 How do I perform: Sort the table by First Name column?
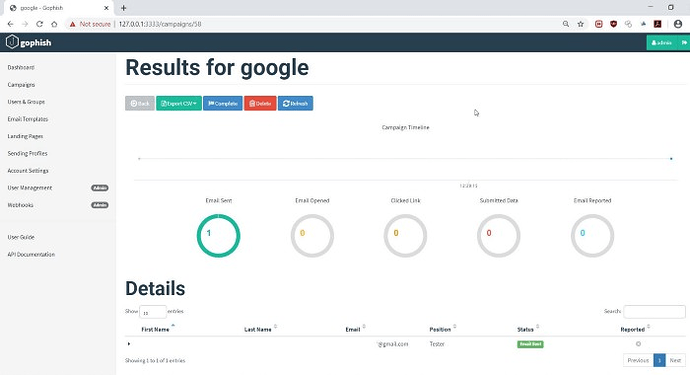tap(155, 329)
